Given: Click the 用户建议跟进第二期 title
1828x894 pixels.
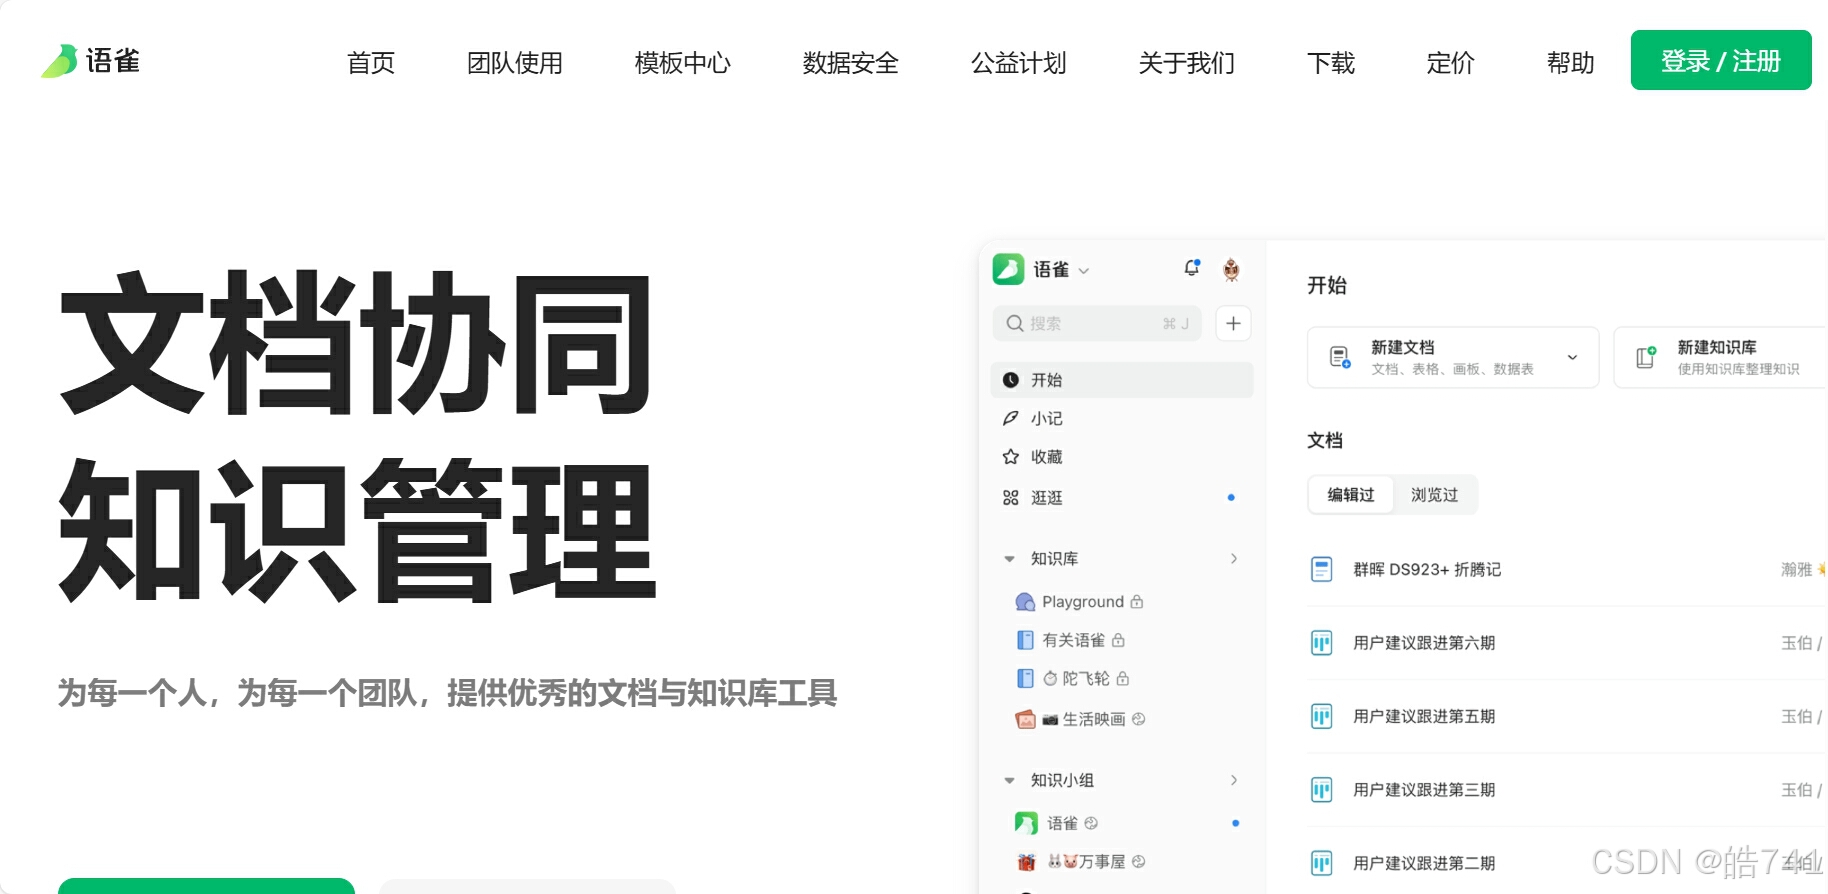Looking at the screenshot, I should coord(1424,863).
